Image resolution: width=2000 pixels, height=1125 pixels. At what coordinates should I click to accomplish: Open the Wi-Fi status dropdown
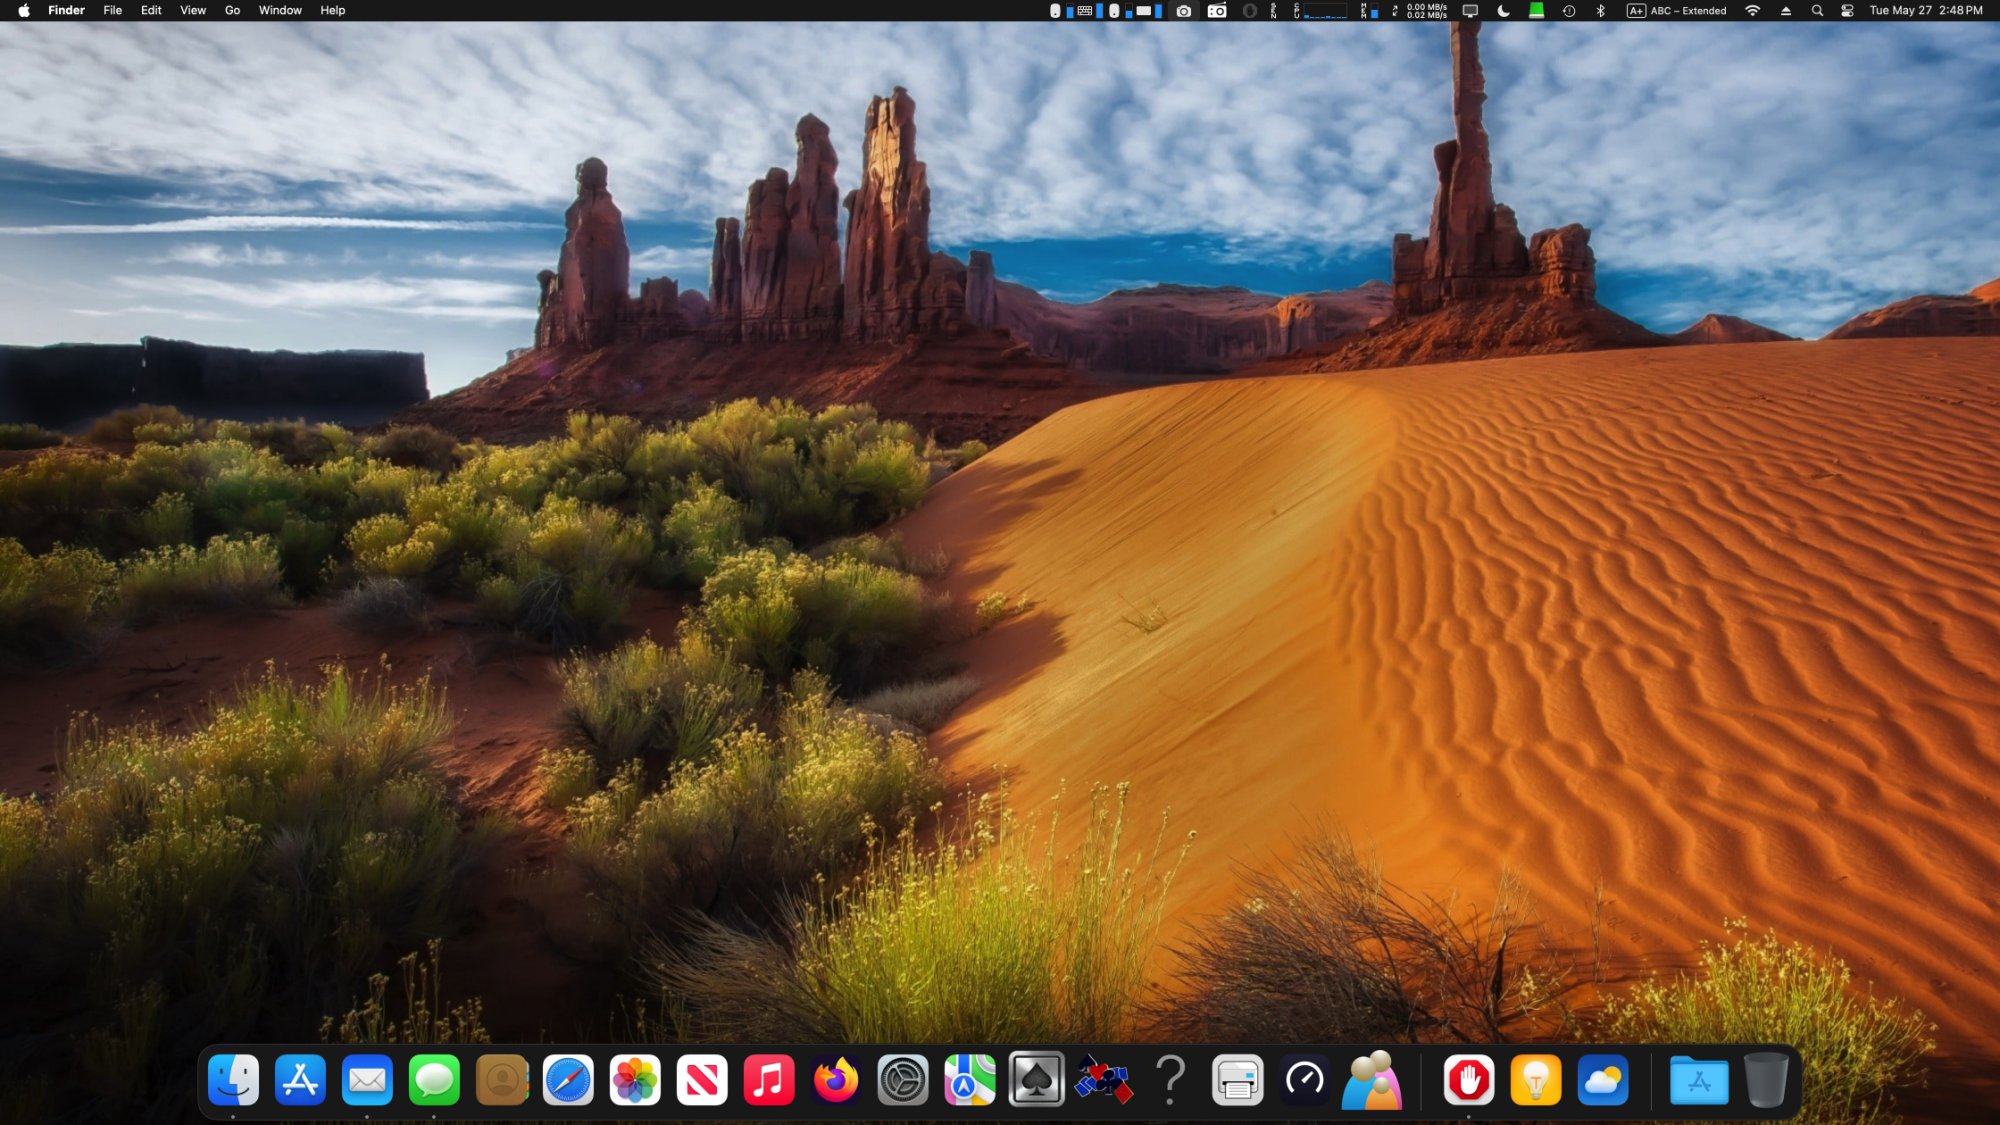pos(1752,11)
